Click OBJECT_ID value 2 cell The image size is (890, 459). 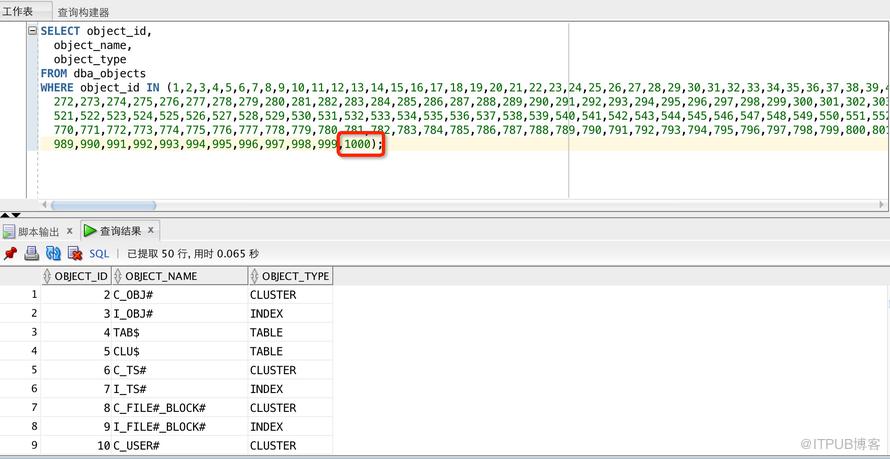(75, 295)
